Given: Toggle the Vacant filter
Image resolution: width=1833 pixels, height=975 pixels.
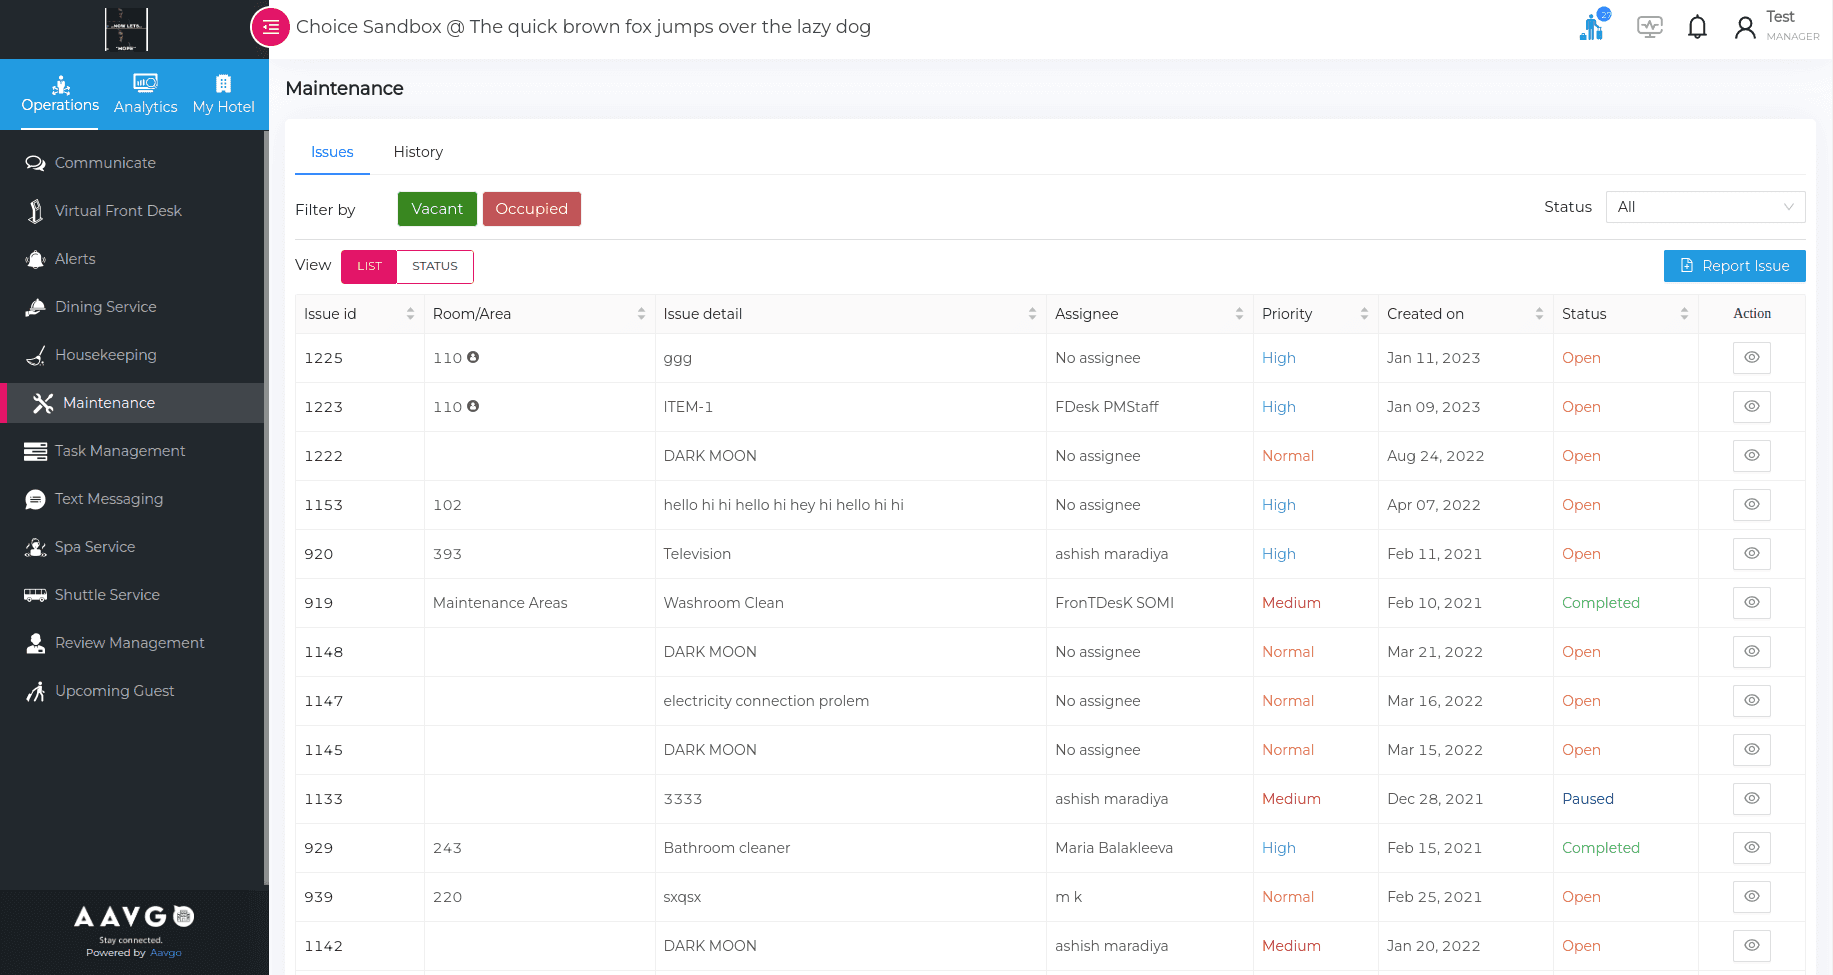Looking at the screenshot, I should click(437, 209).
